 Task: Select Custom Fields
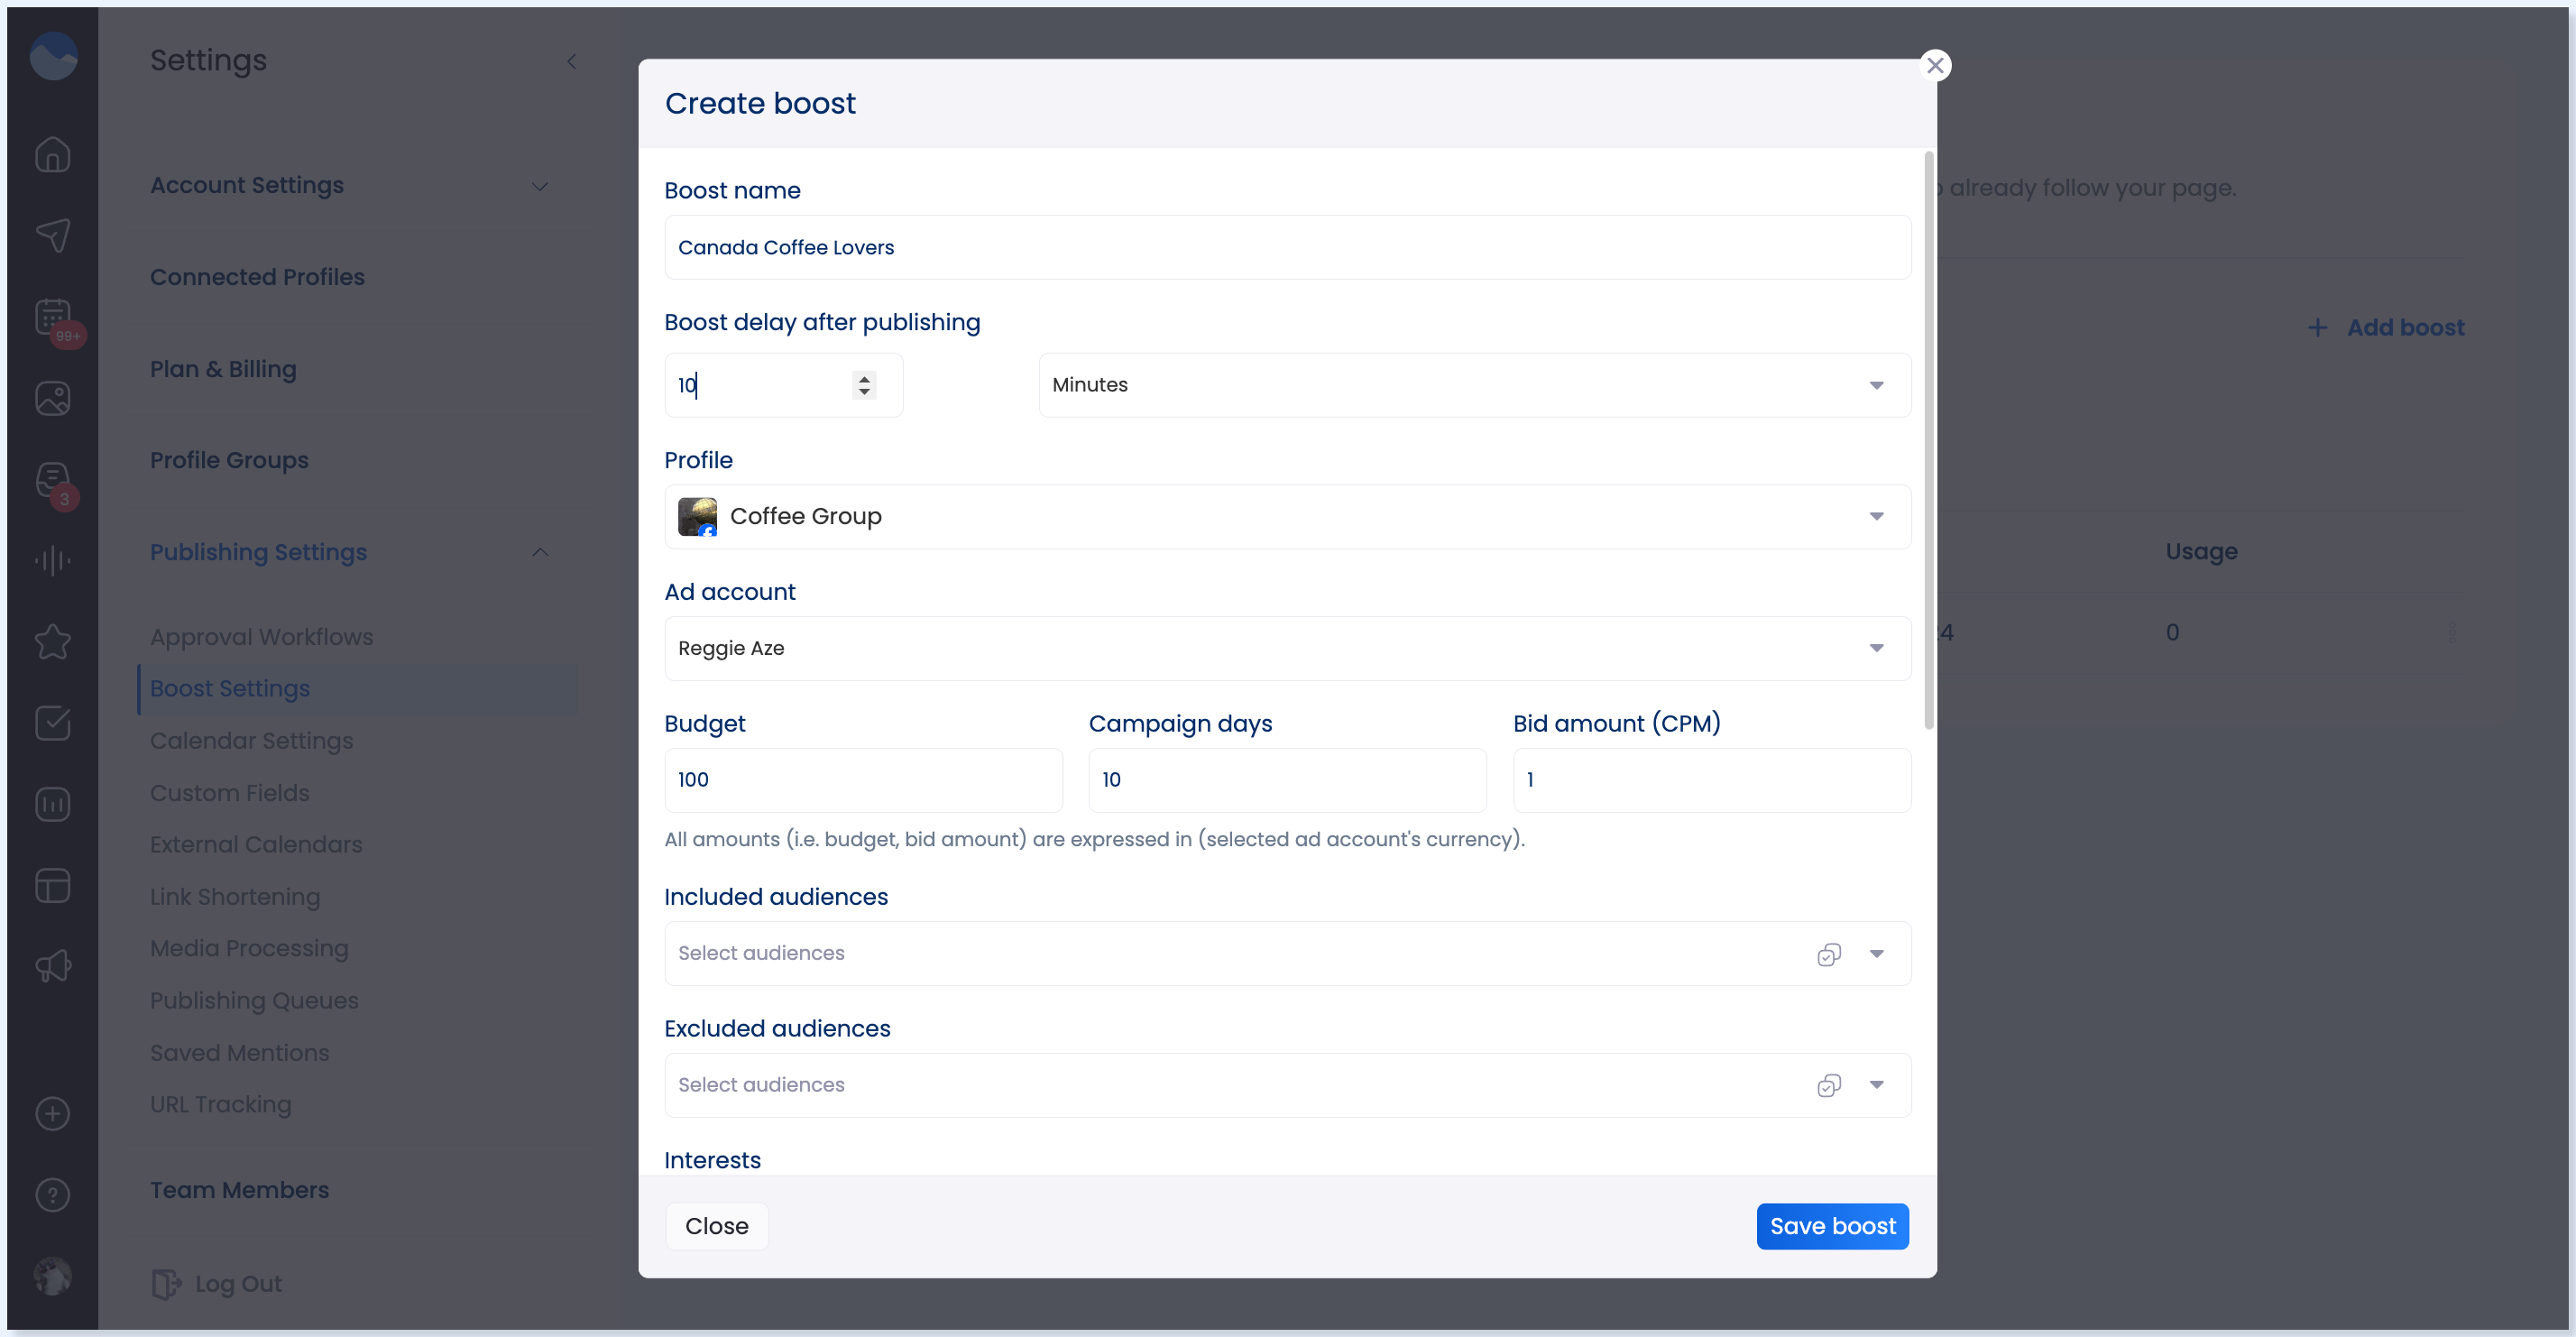229,793
